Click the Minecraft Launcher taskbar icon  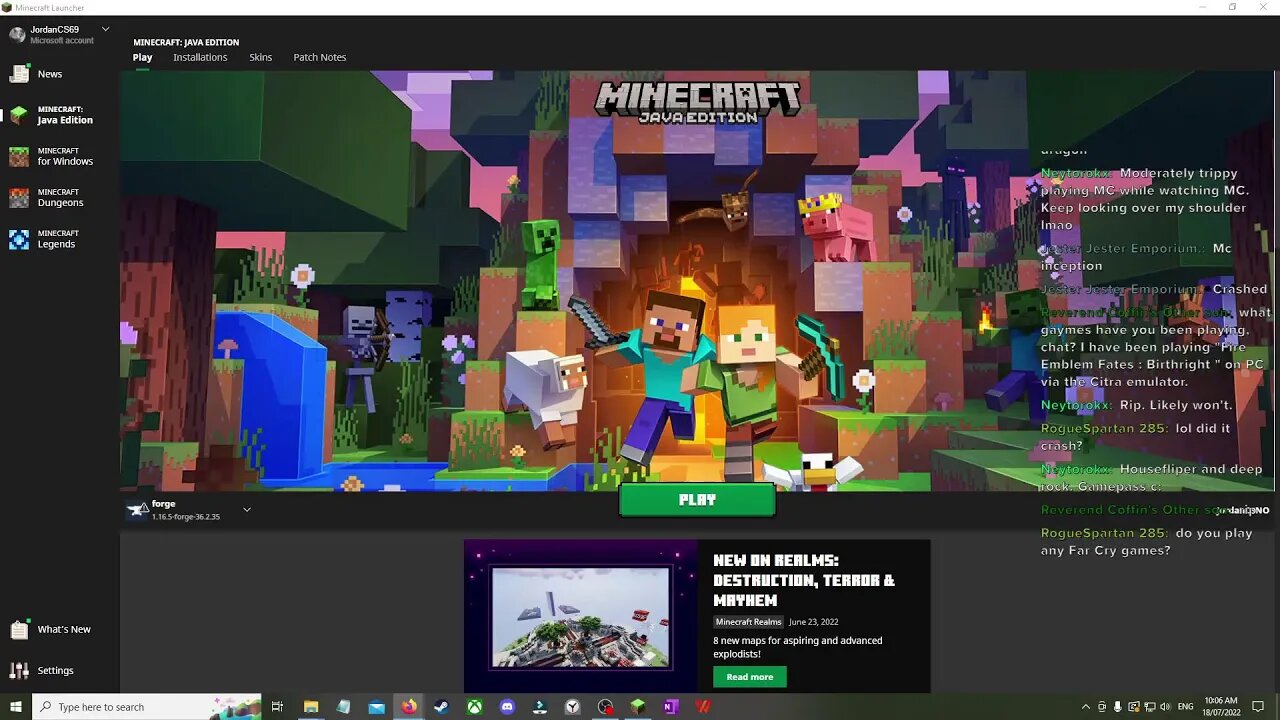pos(637,707)
